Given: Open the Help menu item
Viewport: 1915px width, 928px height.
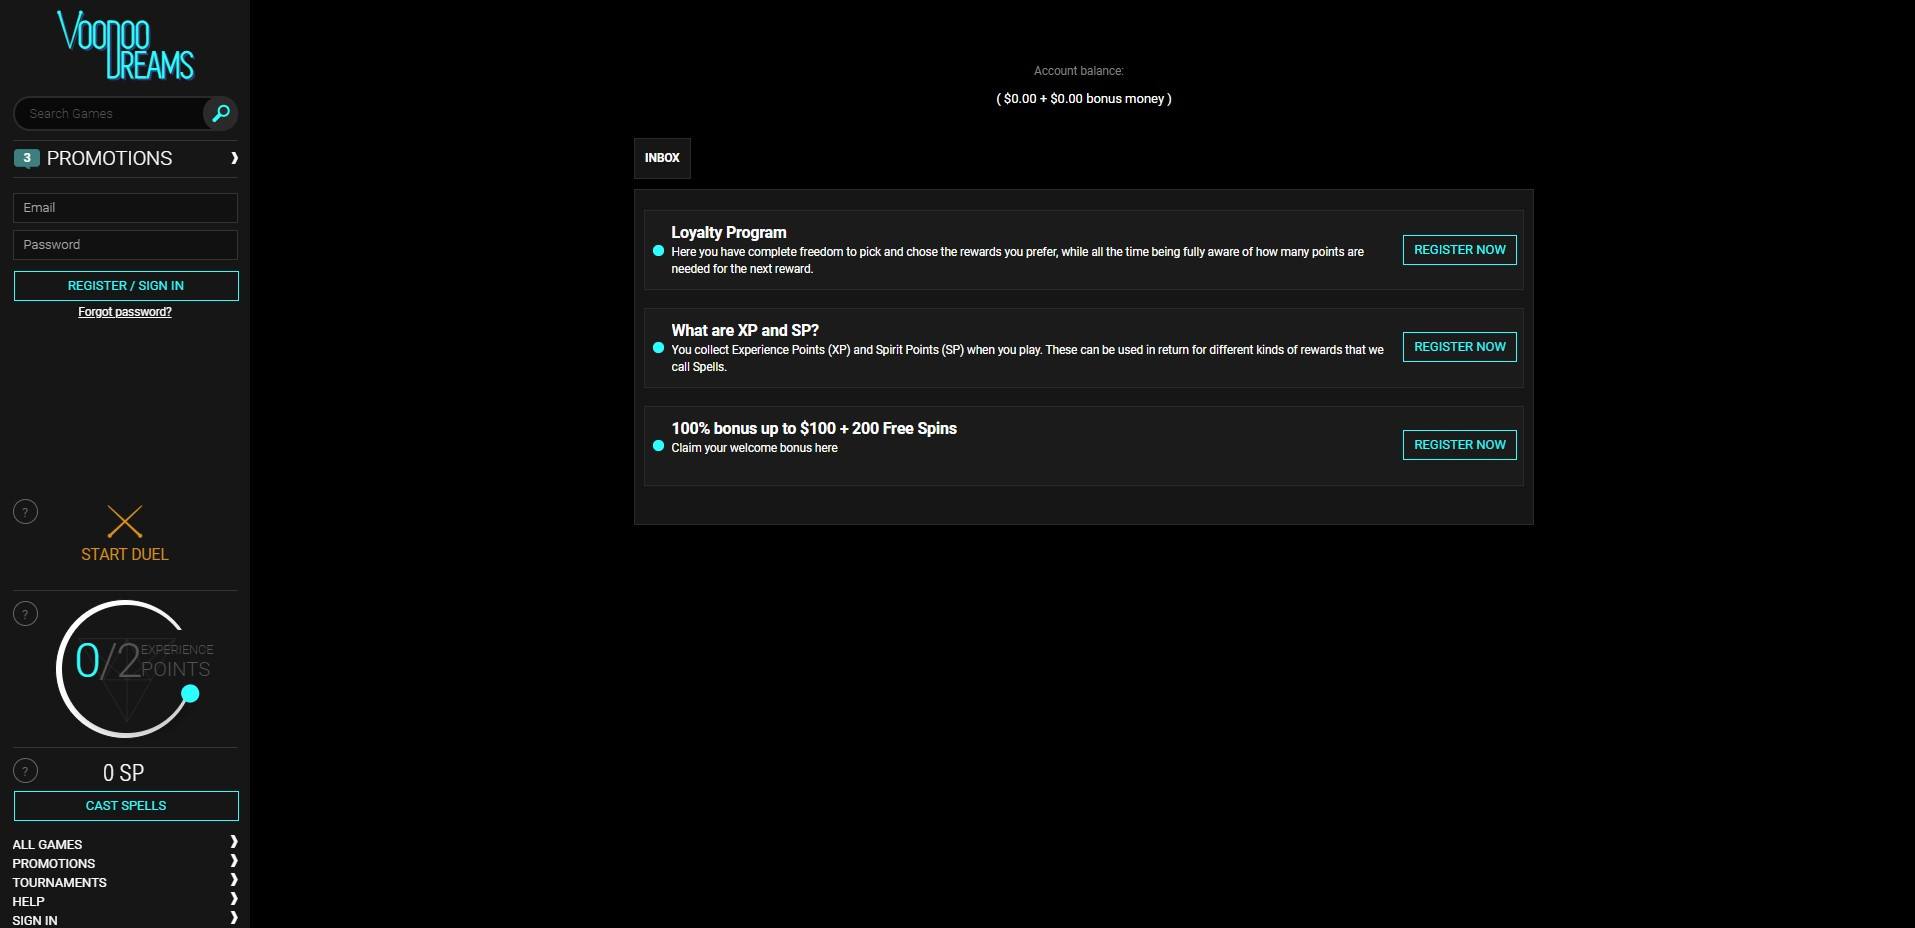Looking at the screenshot, I should [28, 901].
